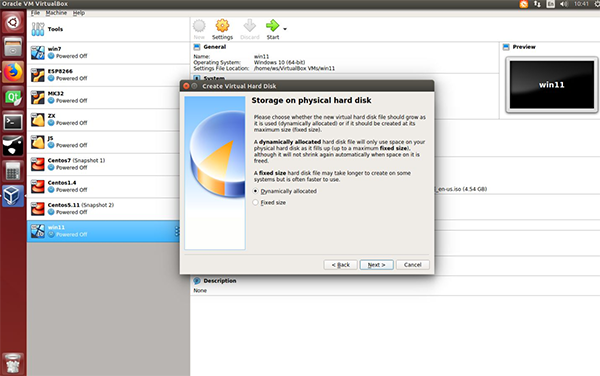
Task: Click the VirtualBox cube launcher icon
Action: click(13, 196)
